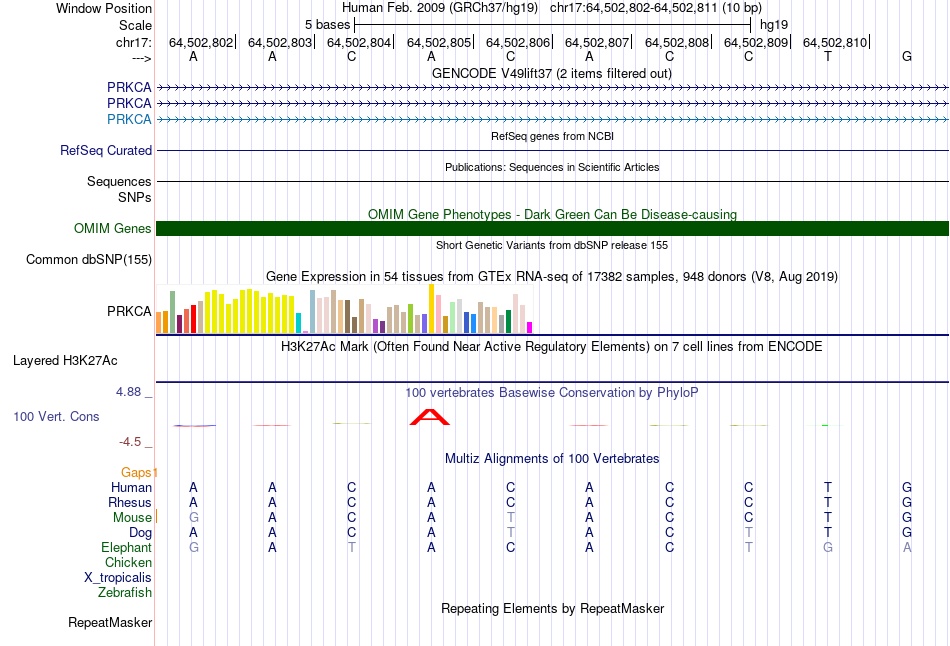Open the 100 Vert. Cons track label
This screenshot has width=950, height=646.
pos(56,416)
